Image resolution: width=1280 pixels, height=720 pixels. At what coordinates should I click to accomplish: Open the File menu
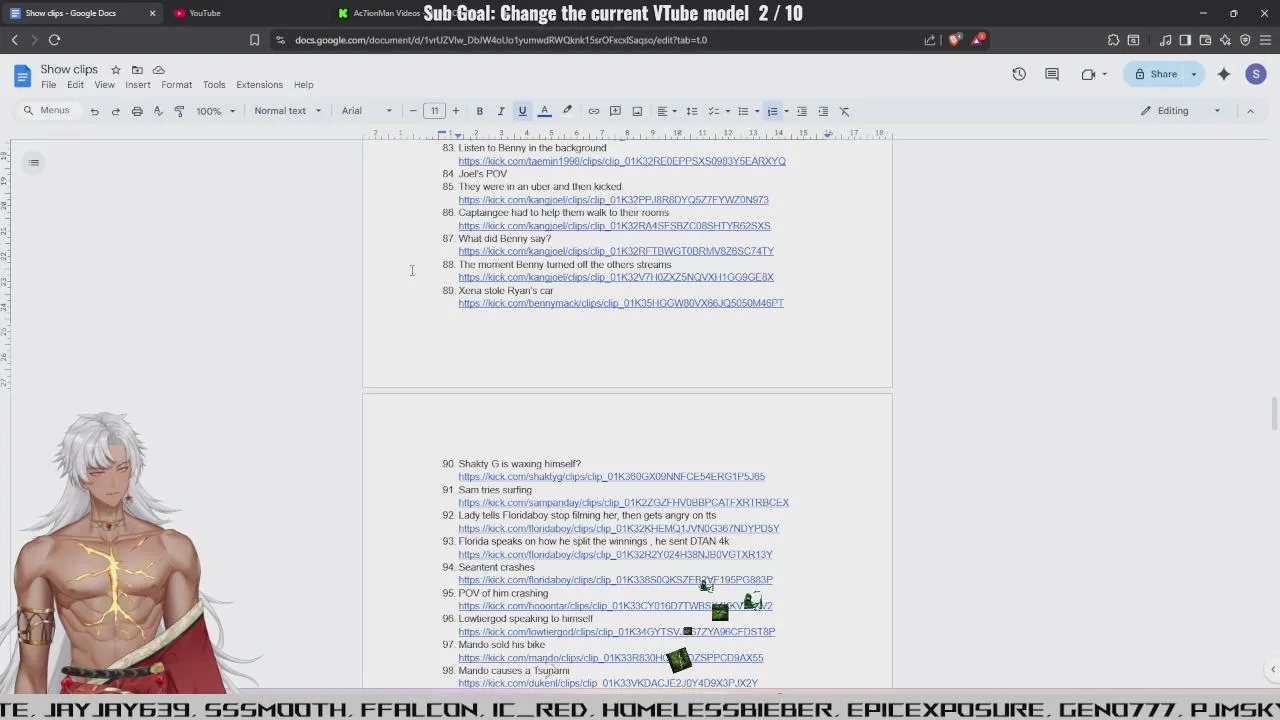coord(48,85)
